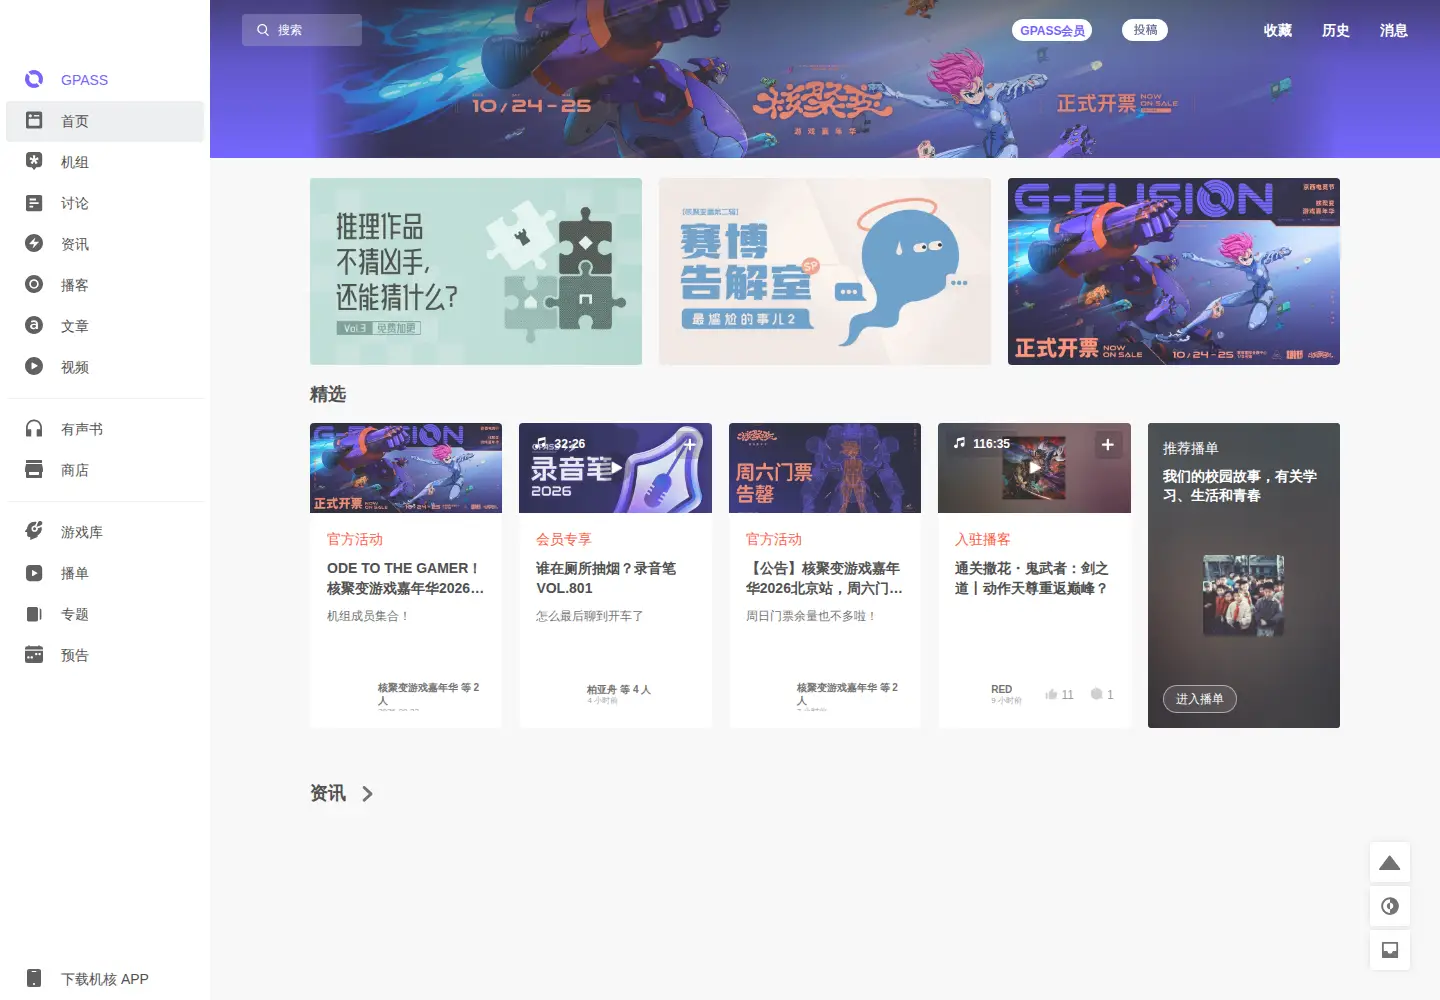
Task: Open 谁在厕所抽烟?录音笔 VOL.801 title
Action: 606,578
